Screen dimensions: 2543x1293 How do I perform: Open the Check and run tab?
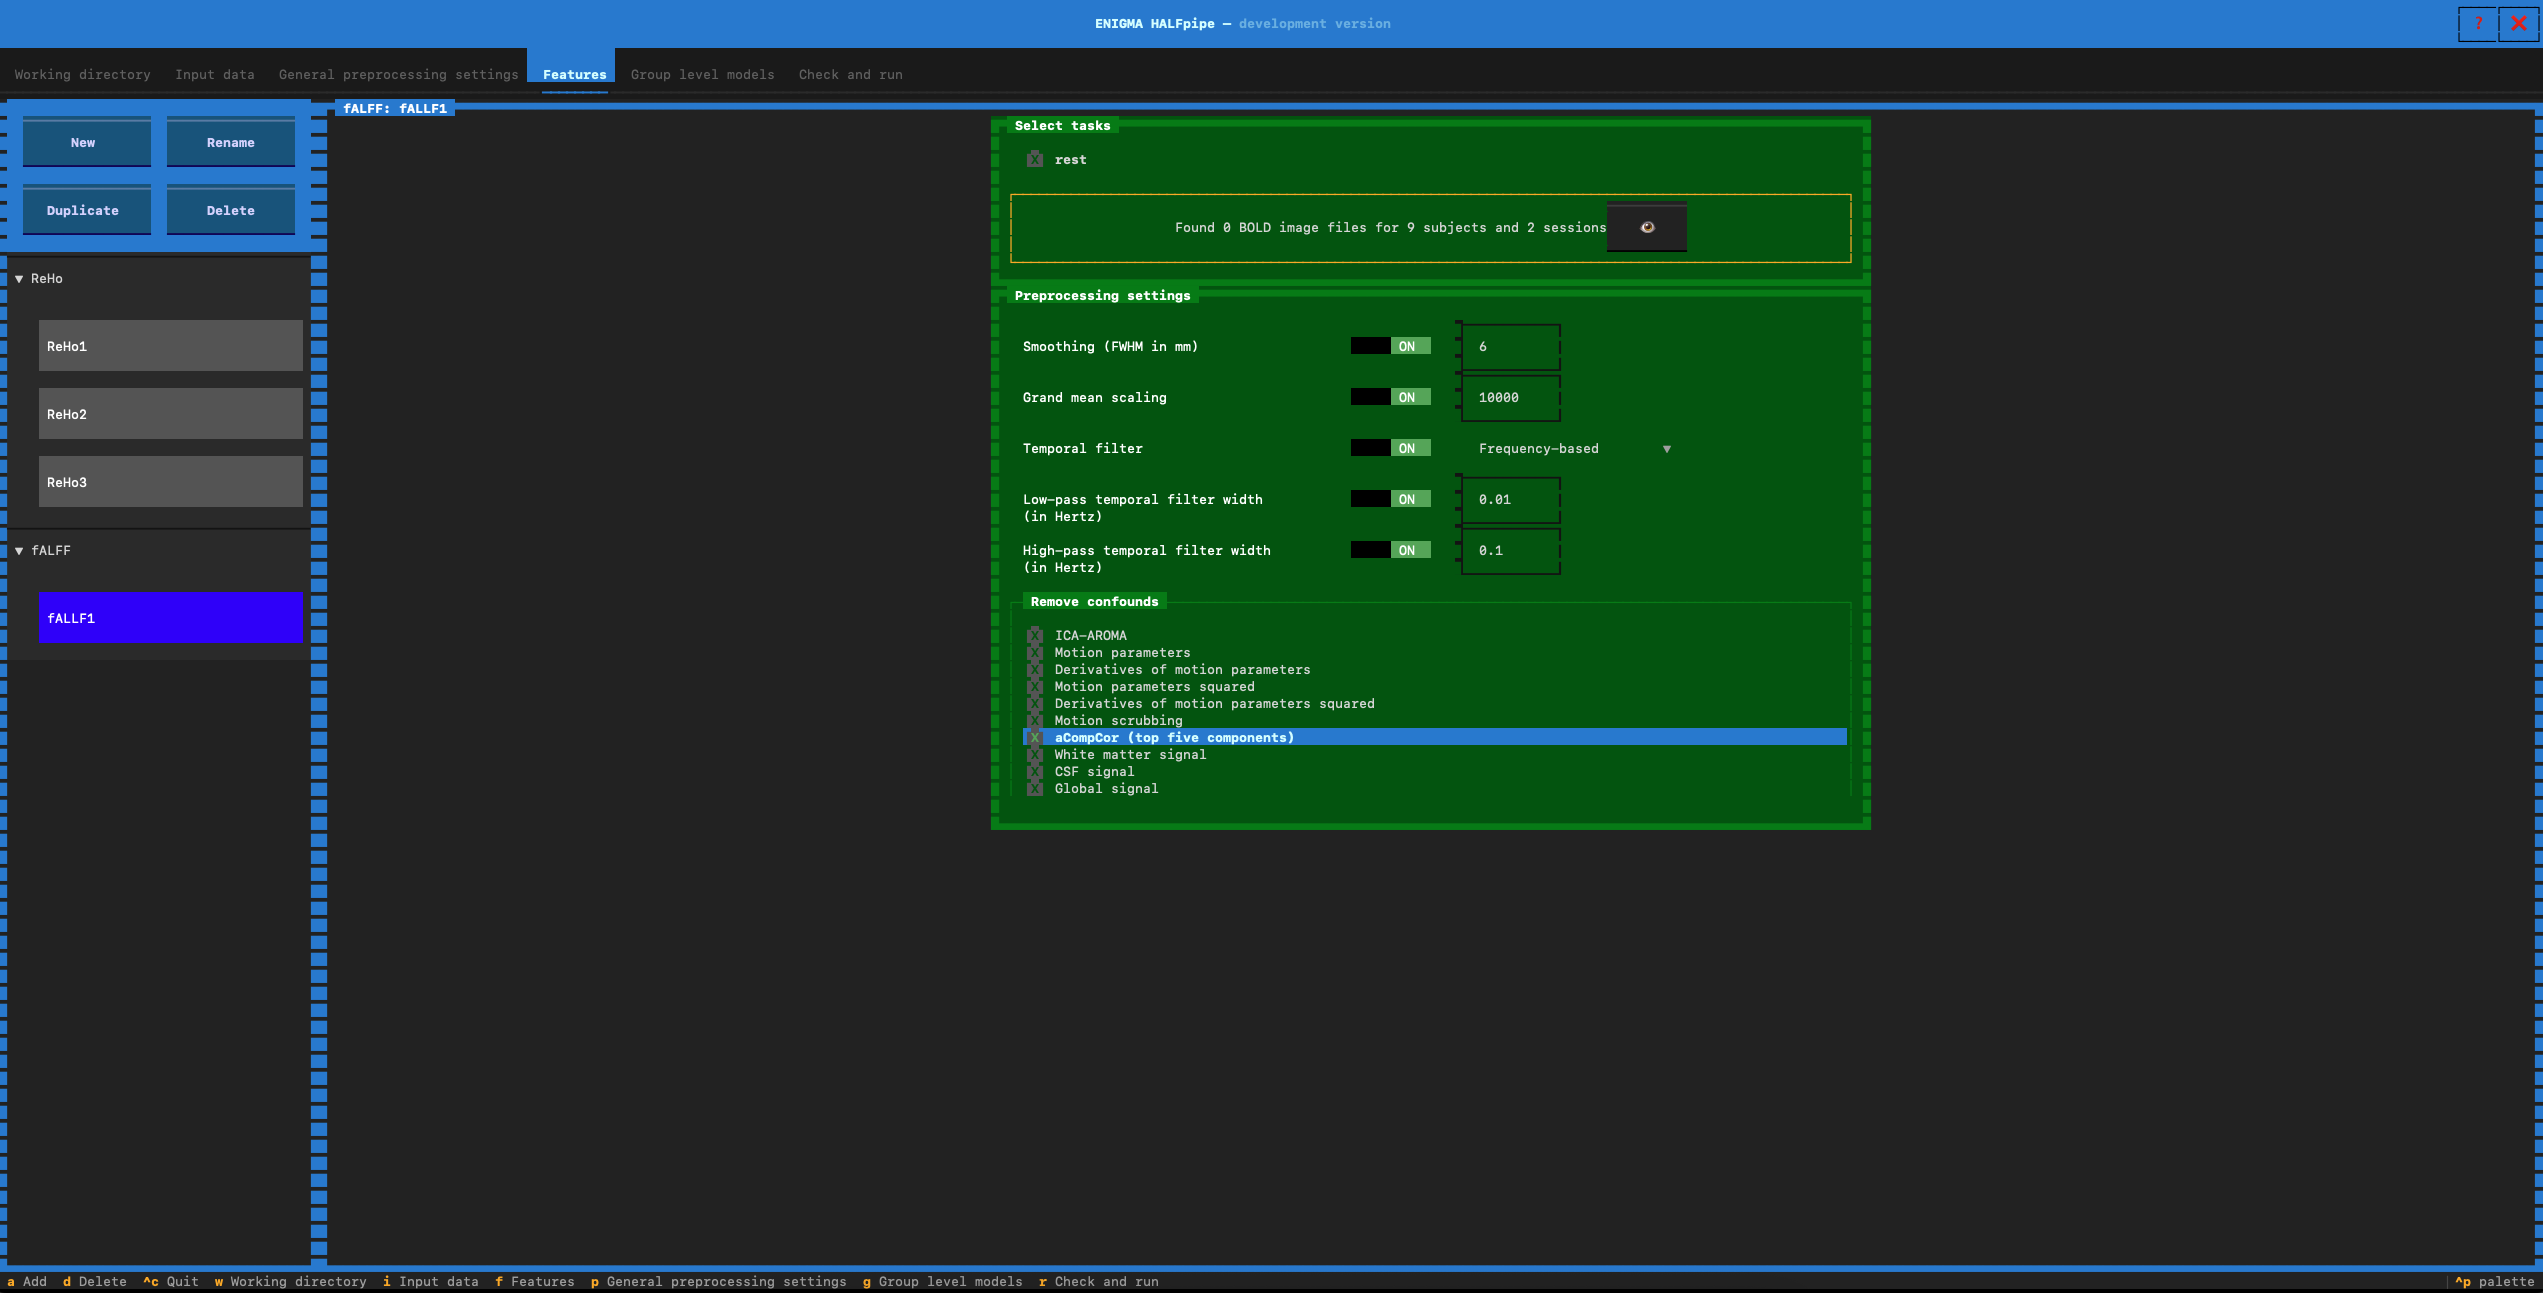click(850, 74)
